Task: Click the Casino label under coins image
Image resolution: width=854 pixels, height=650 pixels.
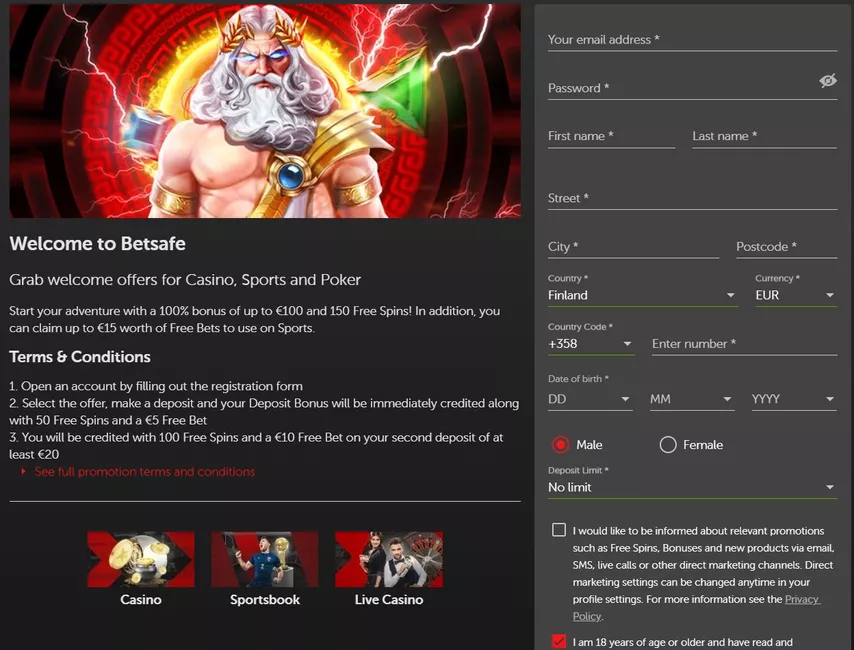Action: pos(141,600)
